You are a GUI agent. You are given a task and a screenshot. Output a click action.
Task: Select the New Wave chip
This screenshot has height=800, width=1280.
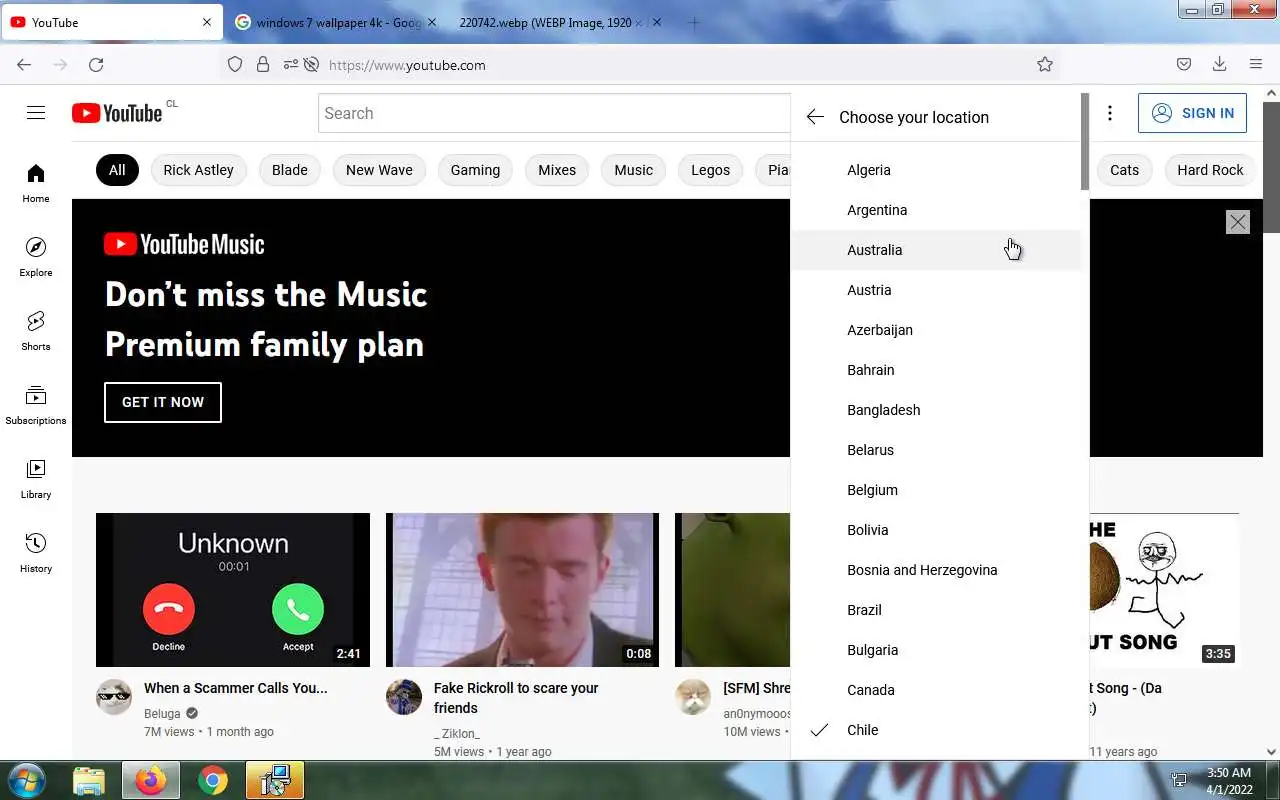click(379, 170)
